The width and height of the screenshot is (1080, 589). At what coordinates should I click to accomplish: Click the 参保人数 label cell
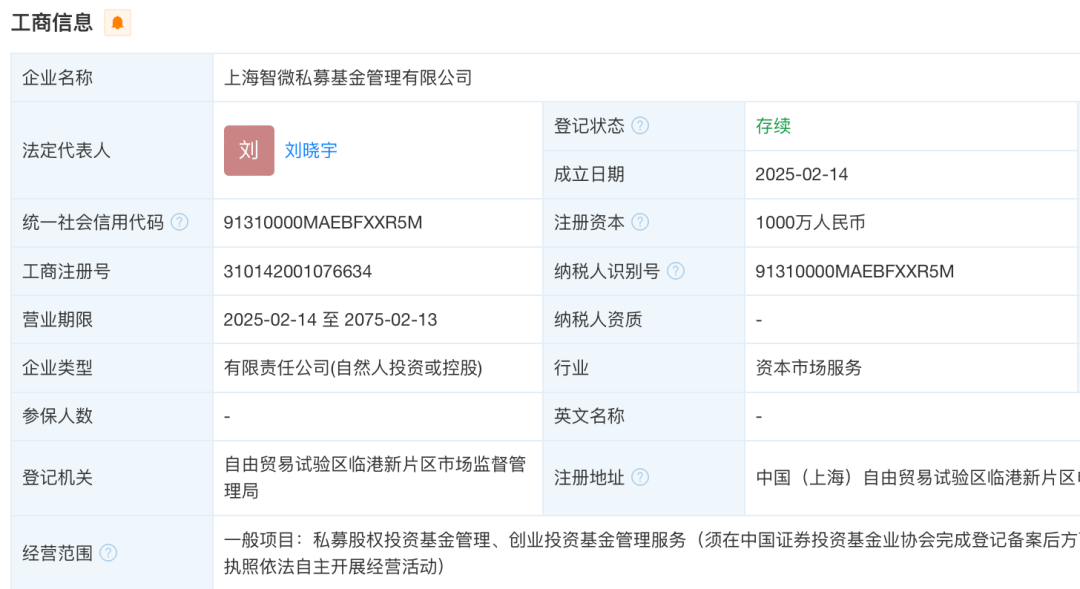click(x=112, y=416)
